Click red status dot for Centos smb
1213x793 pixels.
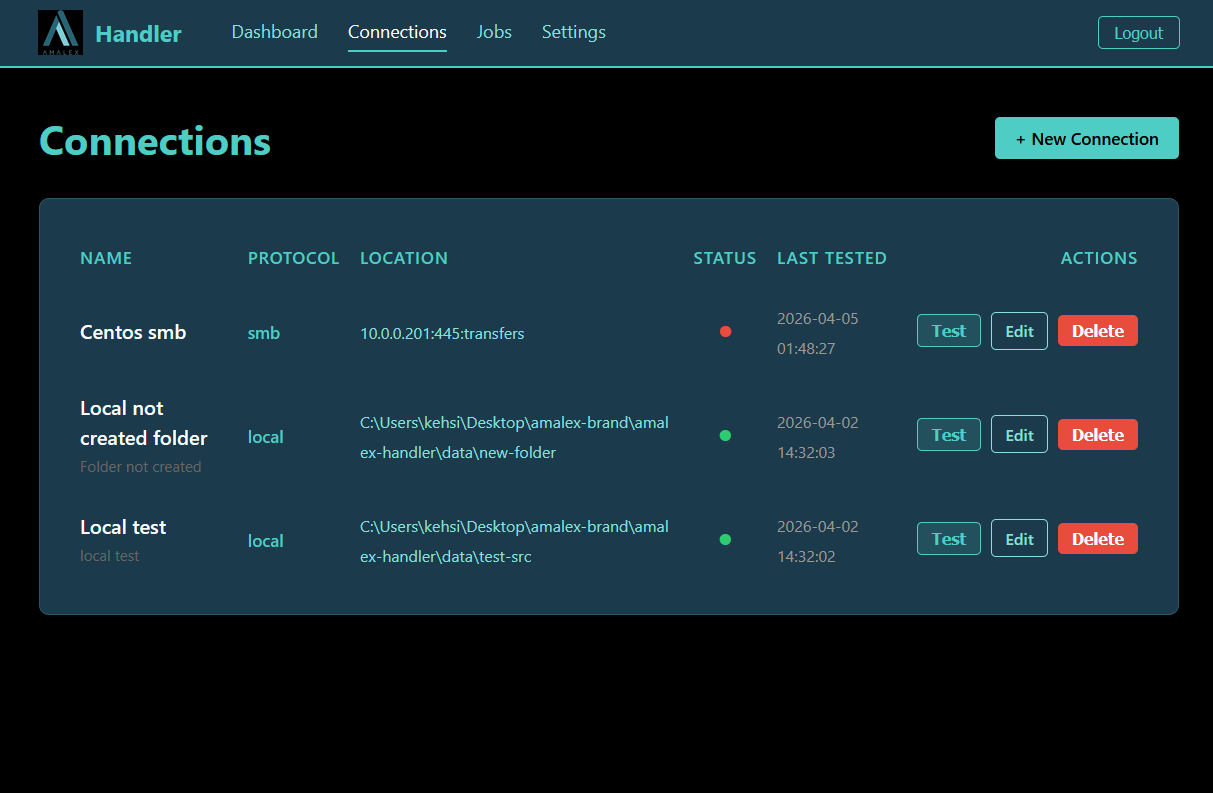pos(725,331)
